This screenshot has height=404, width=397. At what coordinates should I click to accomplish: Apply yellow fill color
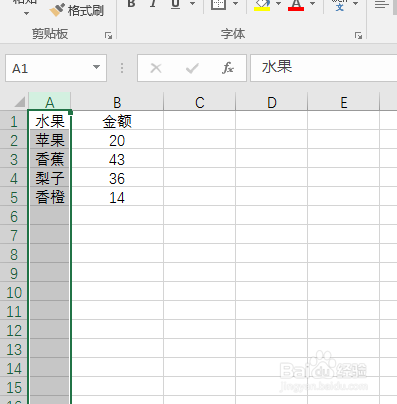coord(262,5)
